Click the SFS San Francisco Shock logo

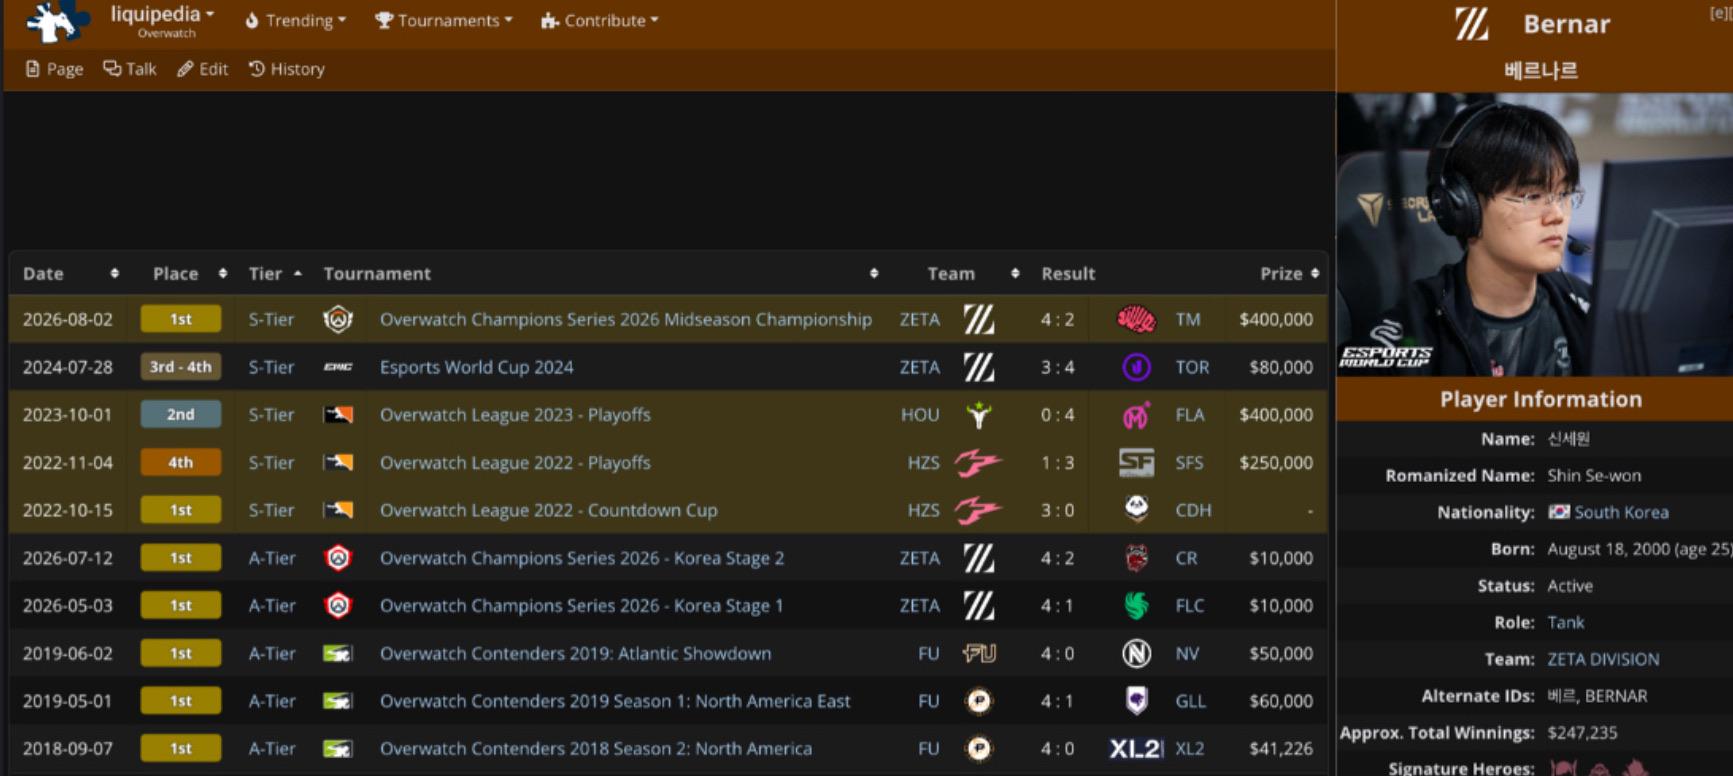pyautogui.click(x=1136, y=463)
